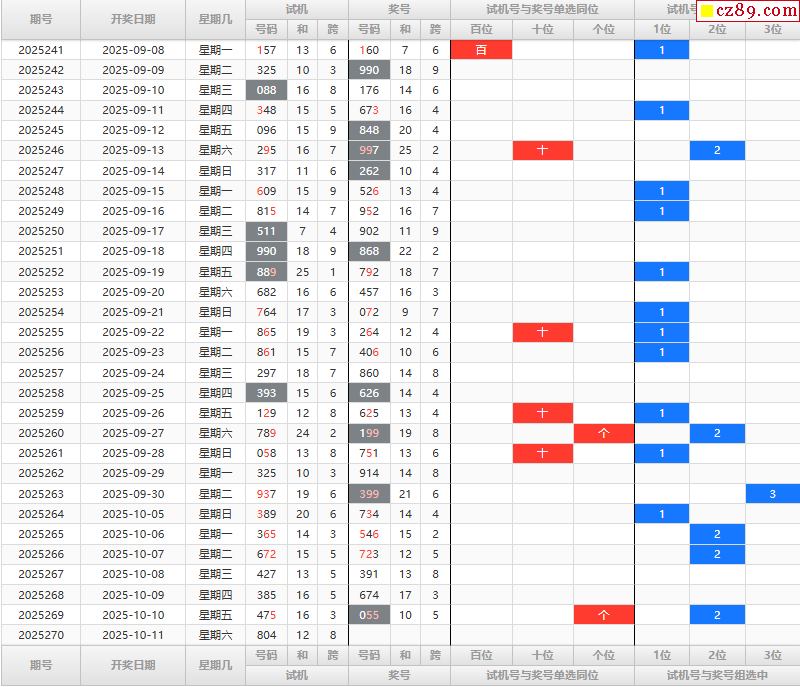Click the blue 1 marker in row 2025264
The width and height of the screenshot is (800, 687).
pos(662,514)
